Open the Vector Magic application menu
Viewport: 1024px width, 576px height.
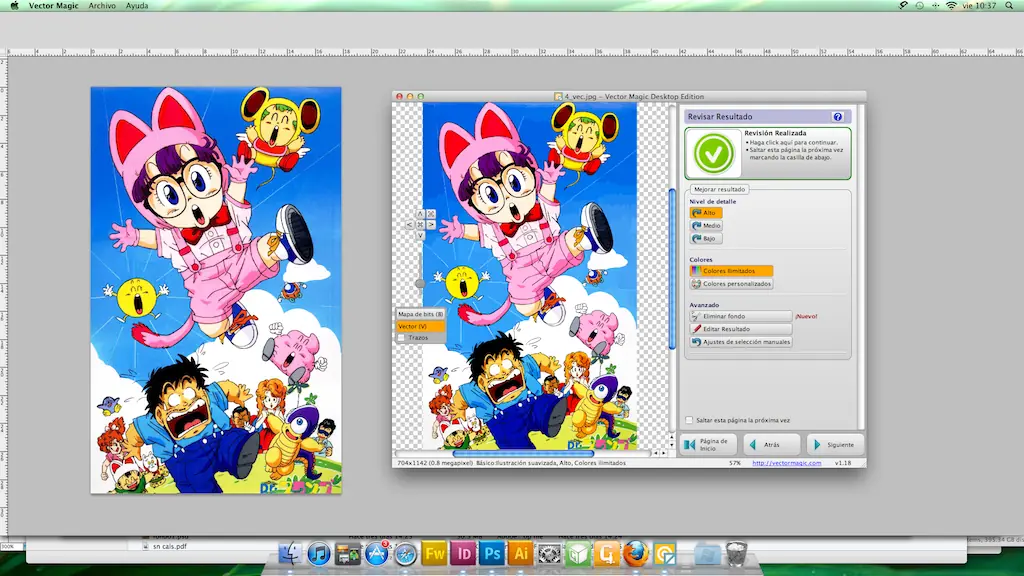pyautogui.click(x=54, y=5)
